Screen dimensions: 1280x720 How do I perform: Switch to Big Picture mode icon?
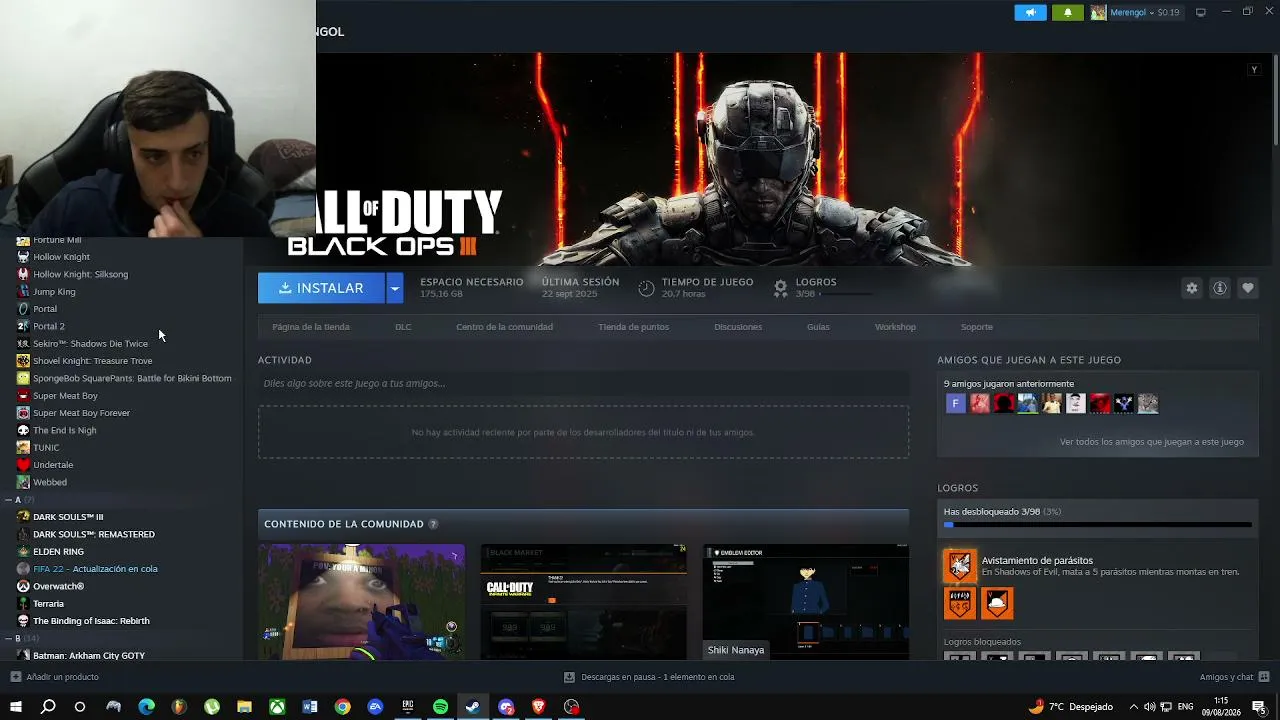1201,12
